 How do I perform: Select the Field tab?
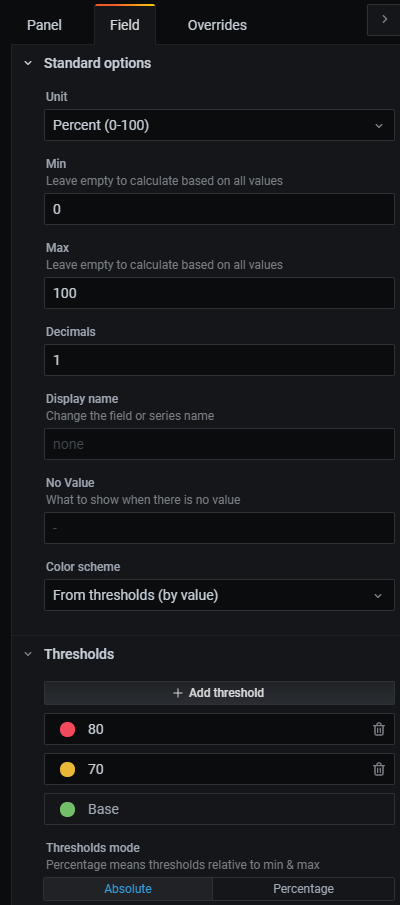[125, 25]
